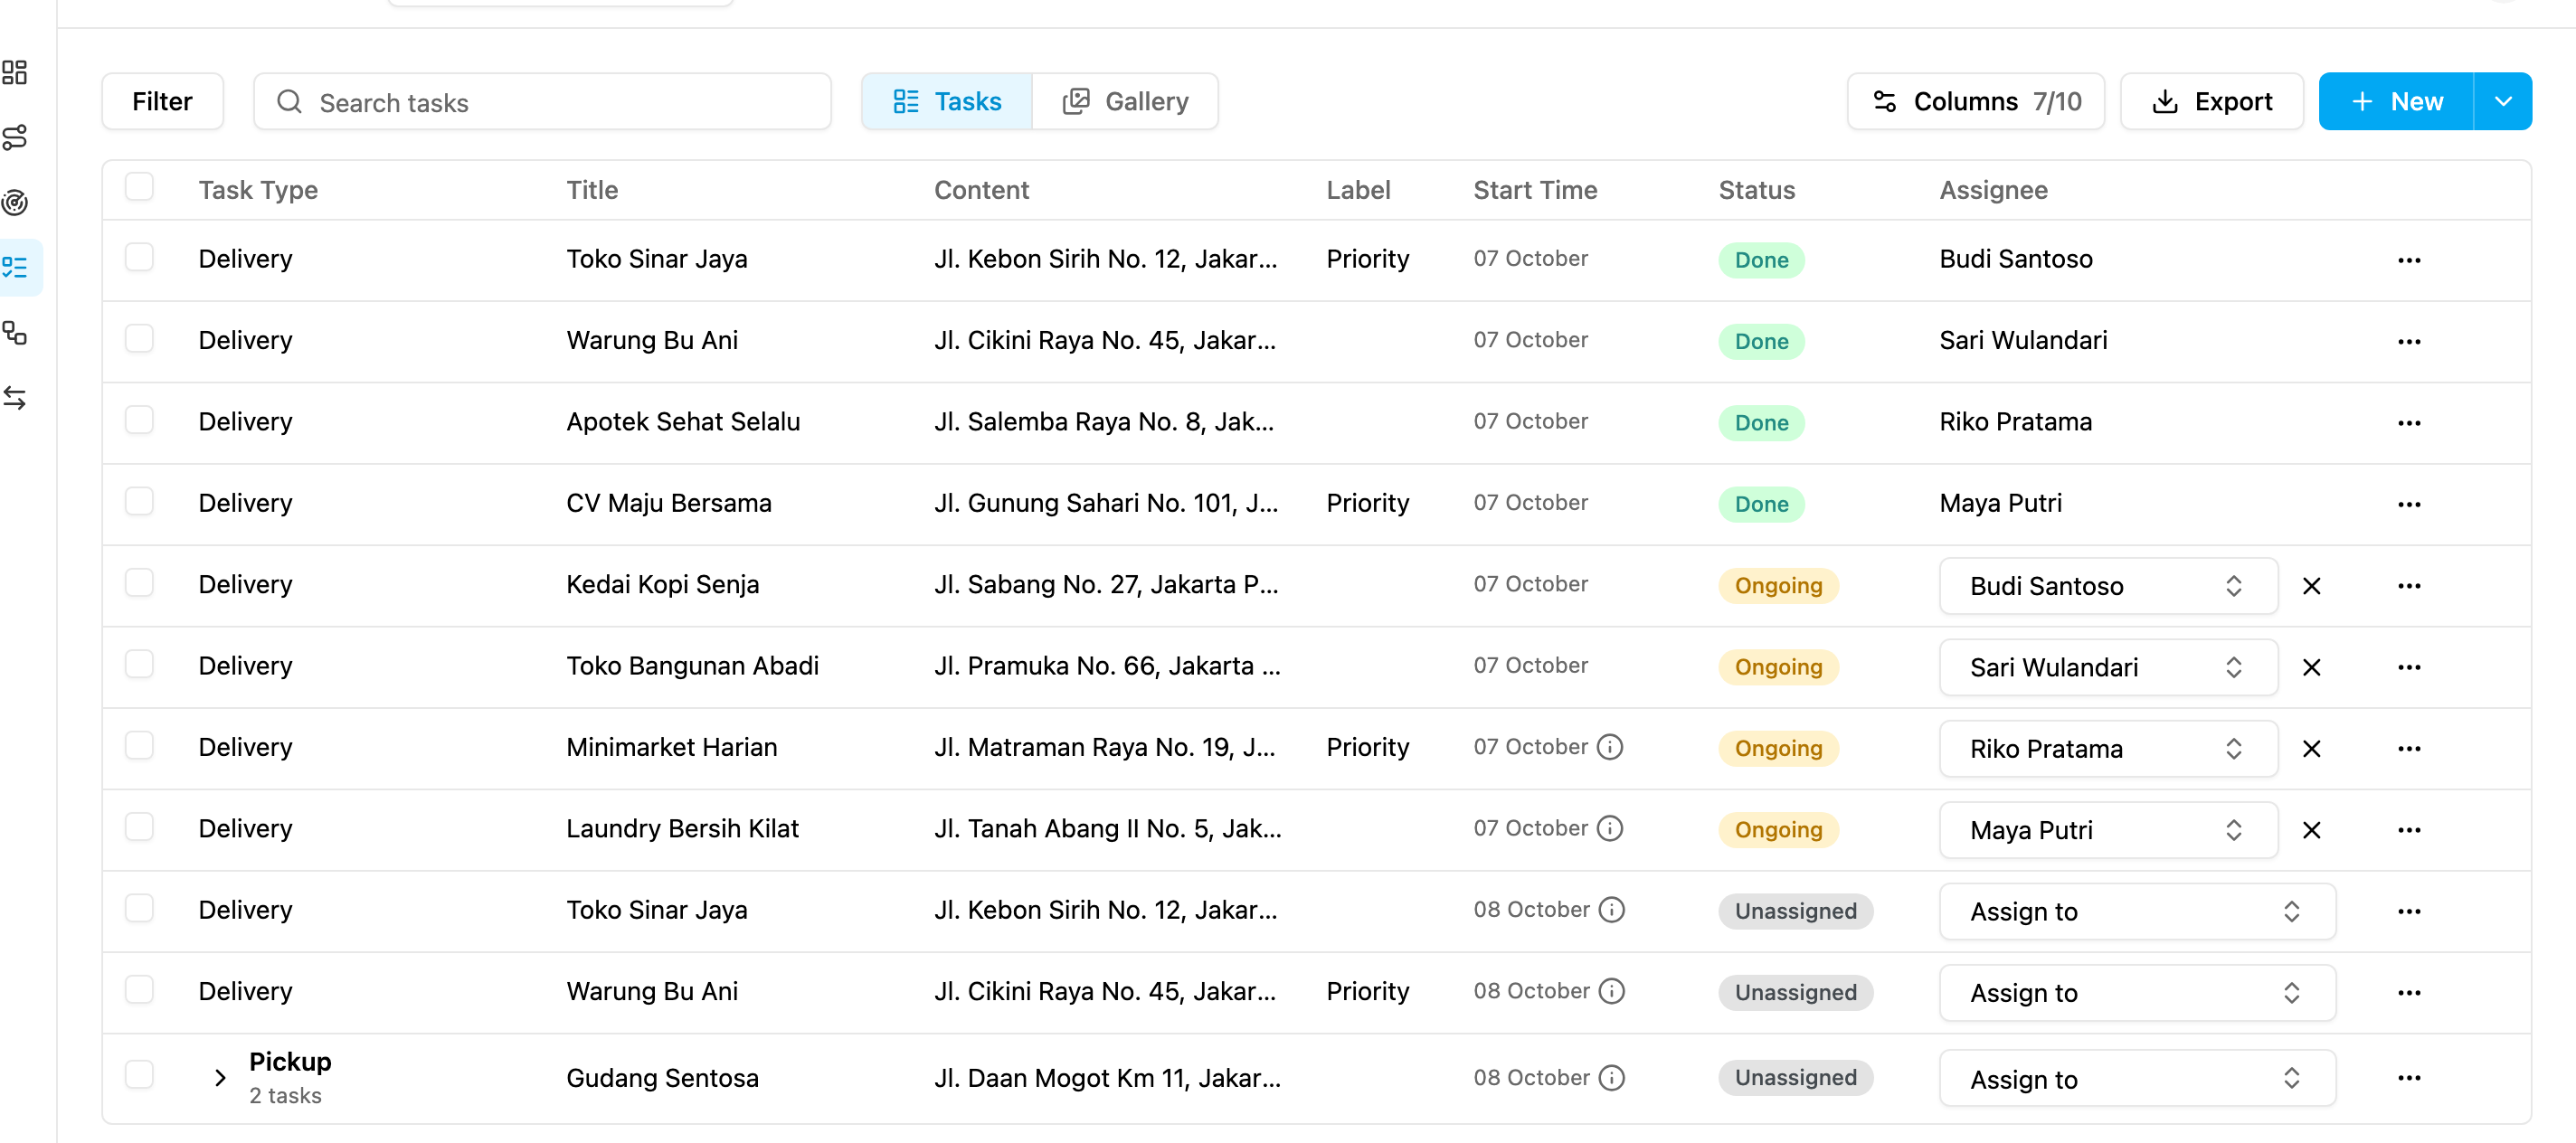Open the New button dropdown arrow
Screen dimensions: 2576x1143
click(x=2502, y=101)
